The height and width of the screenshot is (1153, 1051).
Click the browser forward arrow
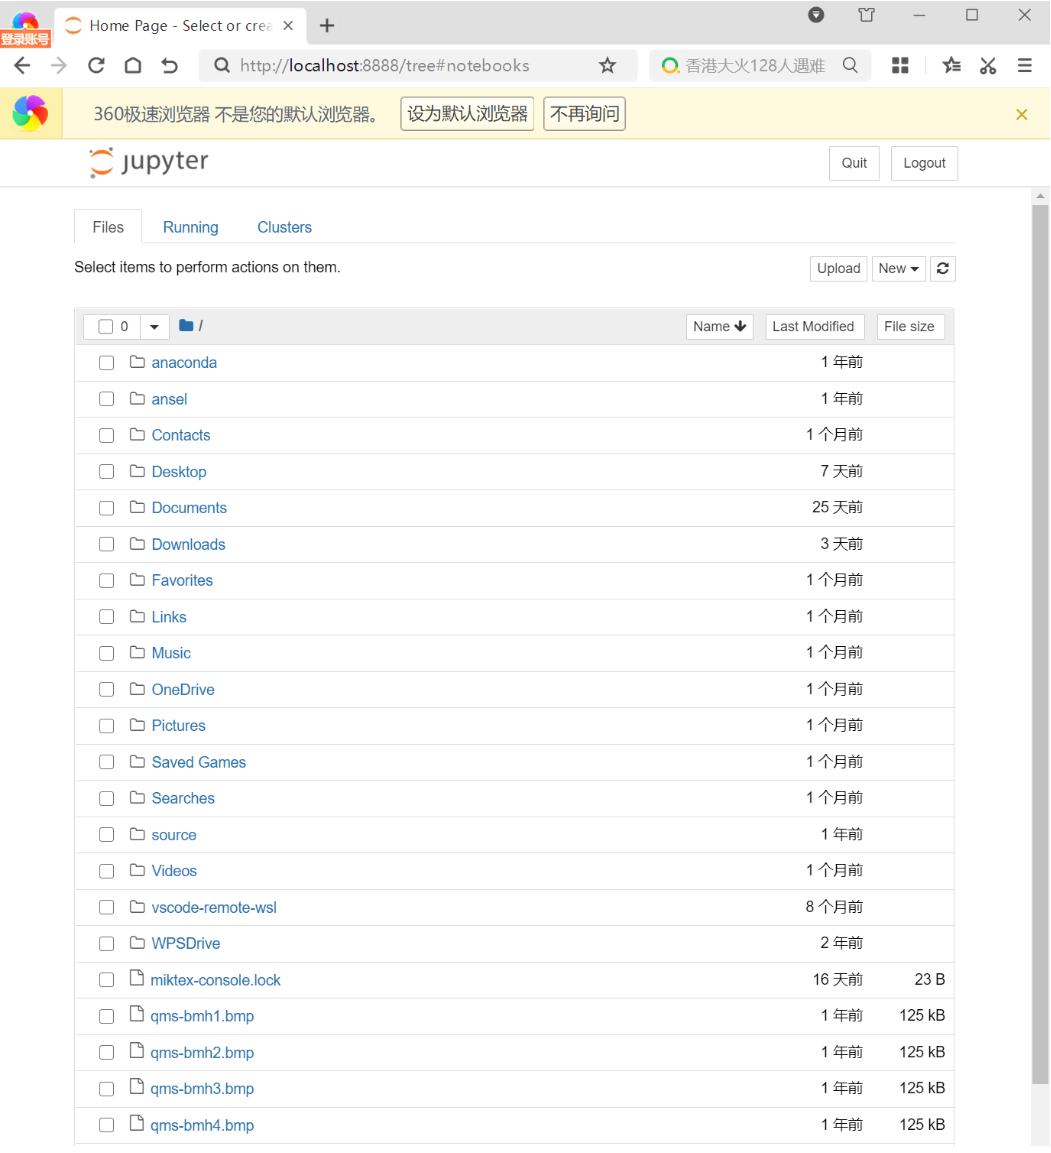coord(59,65)
